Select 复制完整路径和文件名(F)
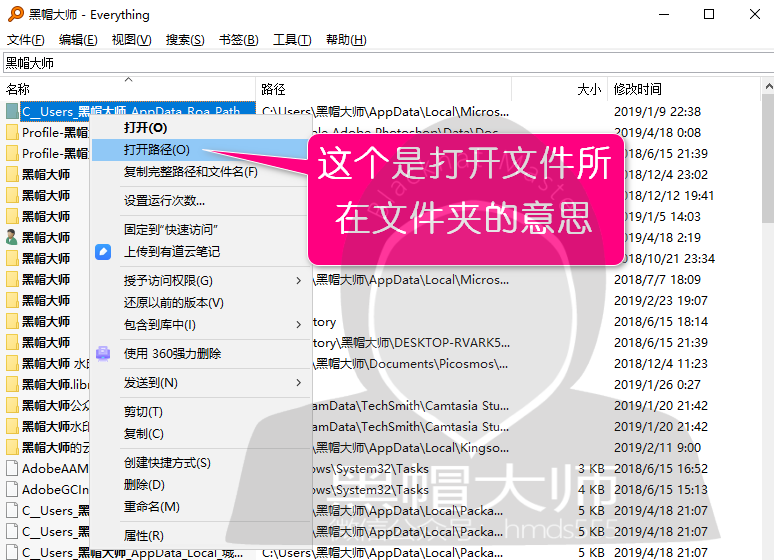Viewport: 774px width, 560px height. pos(199,172)
